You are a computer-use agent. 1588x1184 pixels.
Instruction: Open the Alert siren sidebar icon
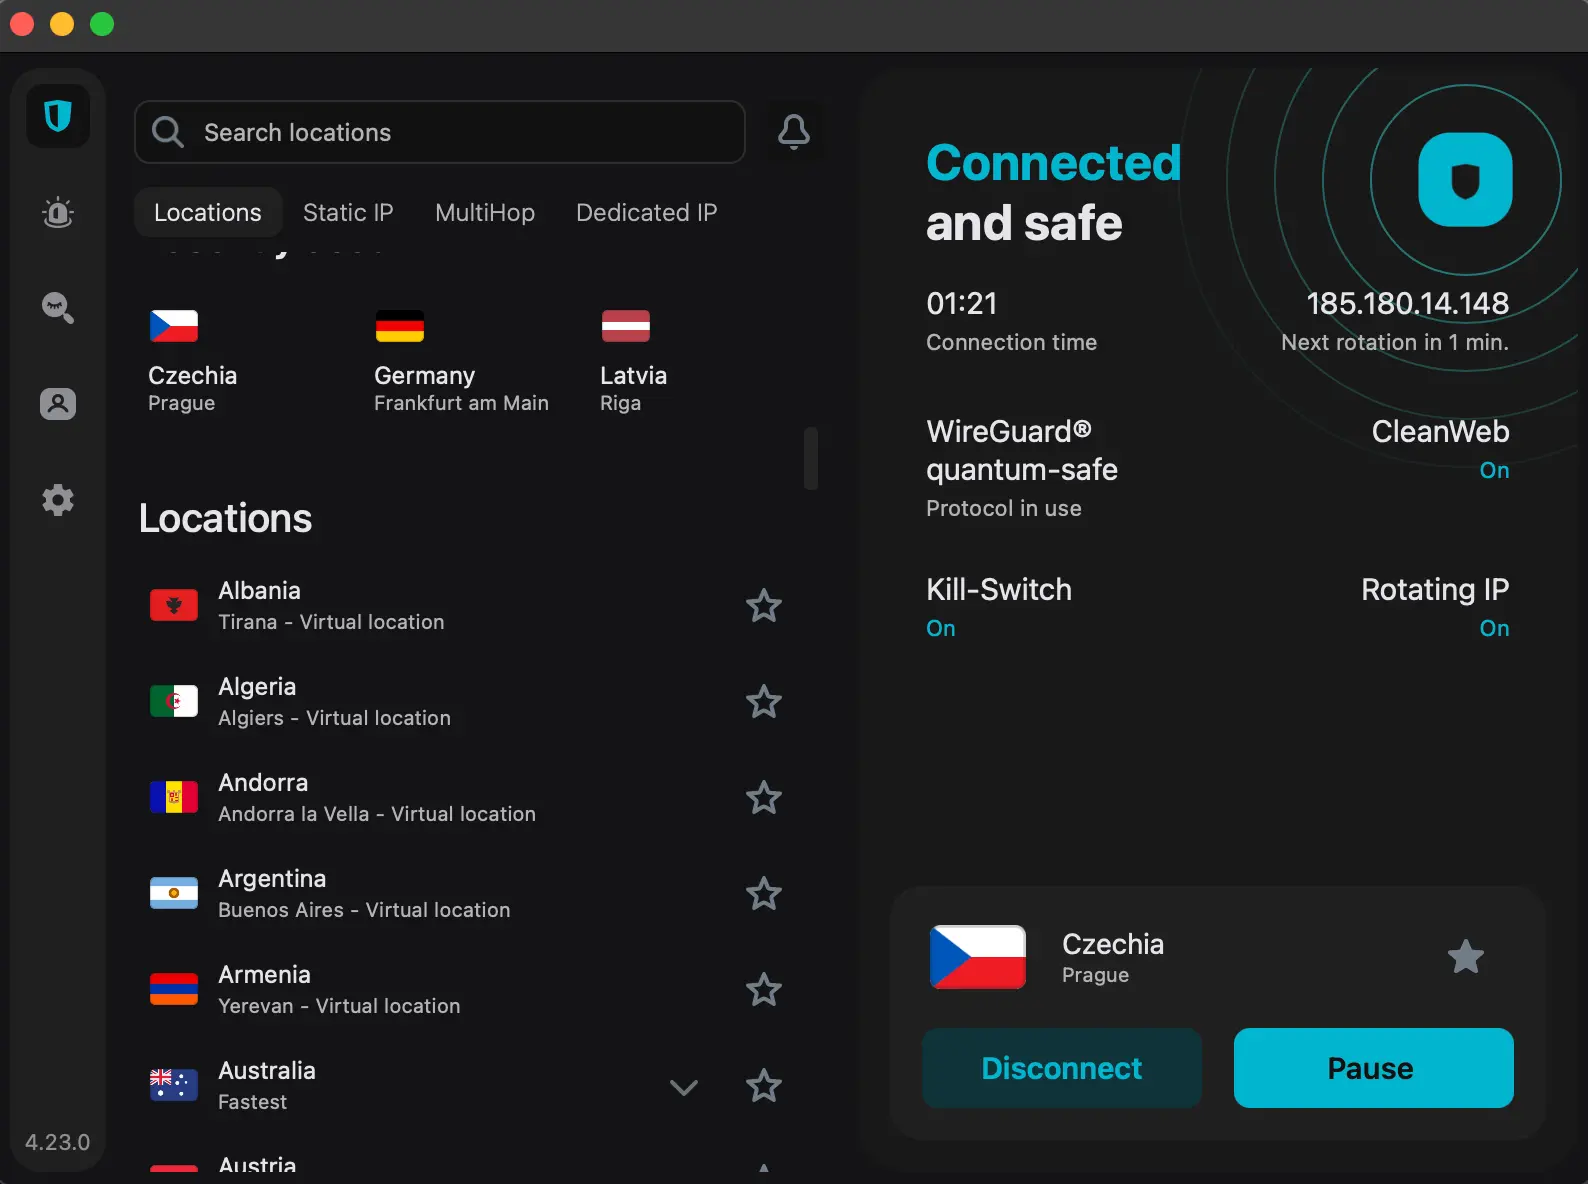(58, 212)
